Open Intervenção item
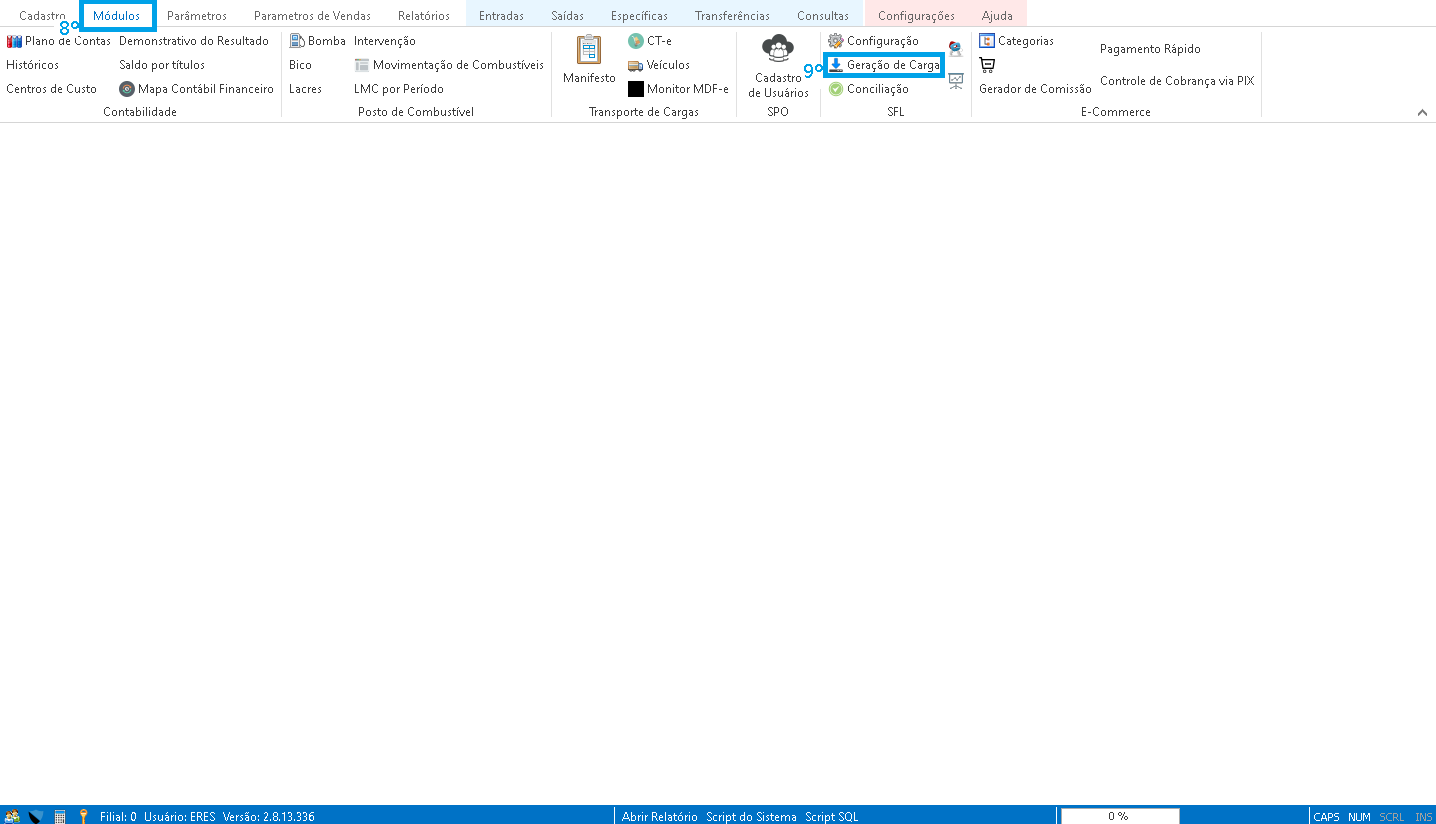Screen dimensions: 1436x824 pos(385,41)
